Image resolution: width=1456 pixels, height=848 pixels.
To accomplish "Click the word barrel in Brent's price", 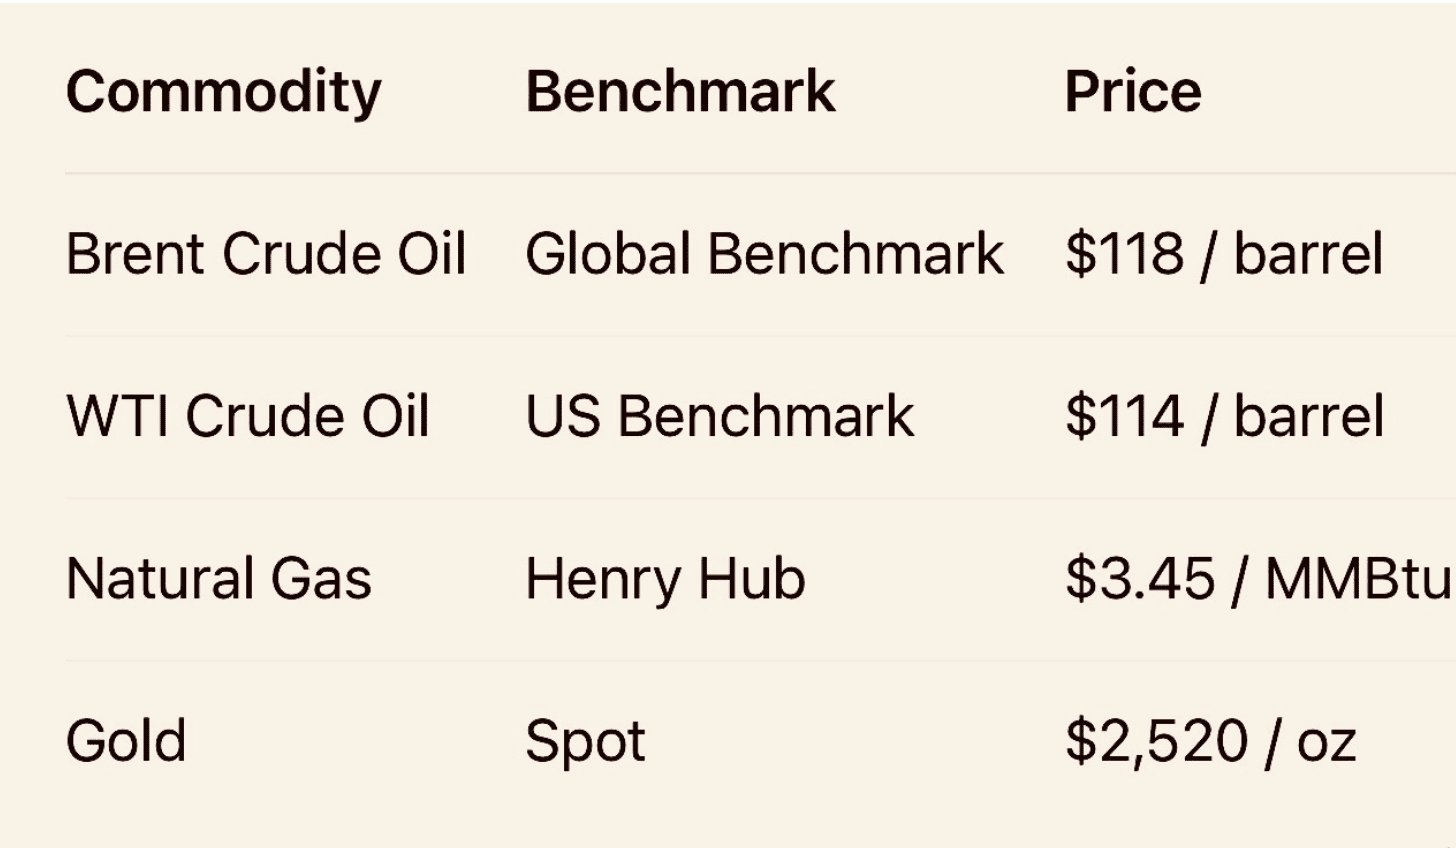I will (1308, 254).
